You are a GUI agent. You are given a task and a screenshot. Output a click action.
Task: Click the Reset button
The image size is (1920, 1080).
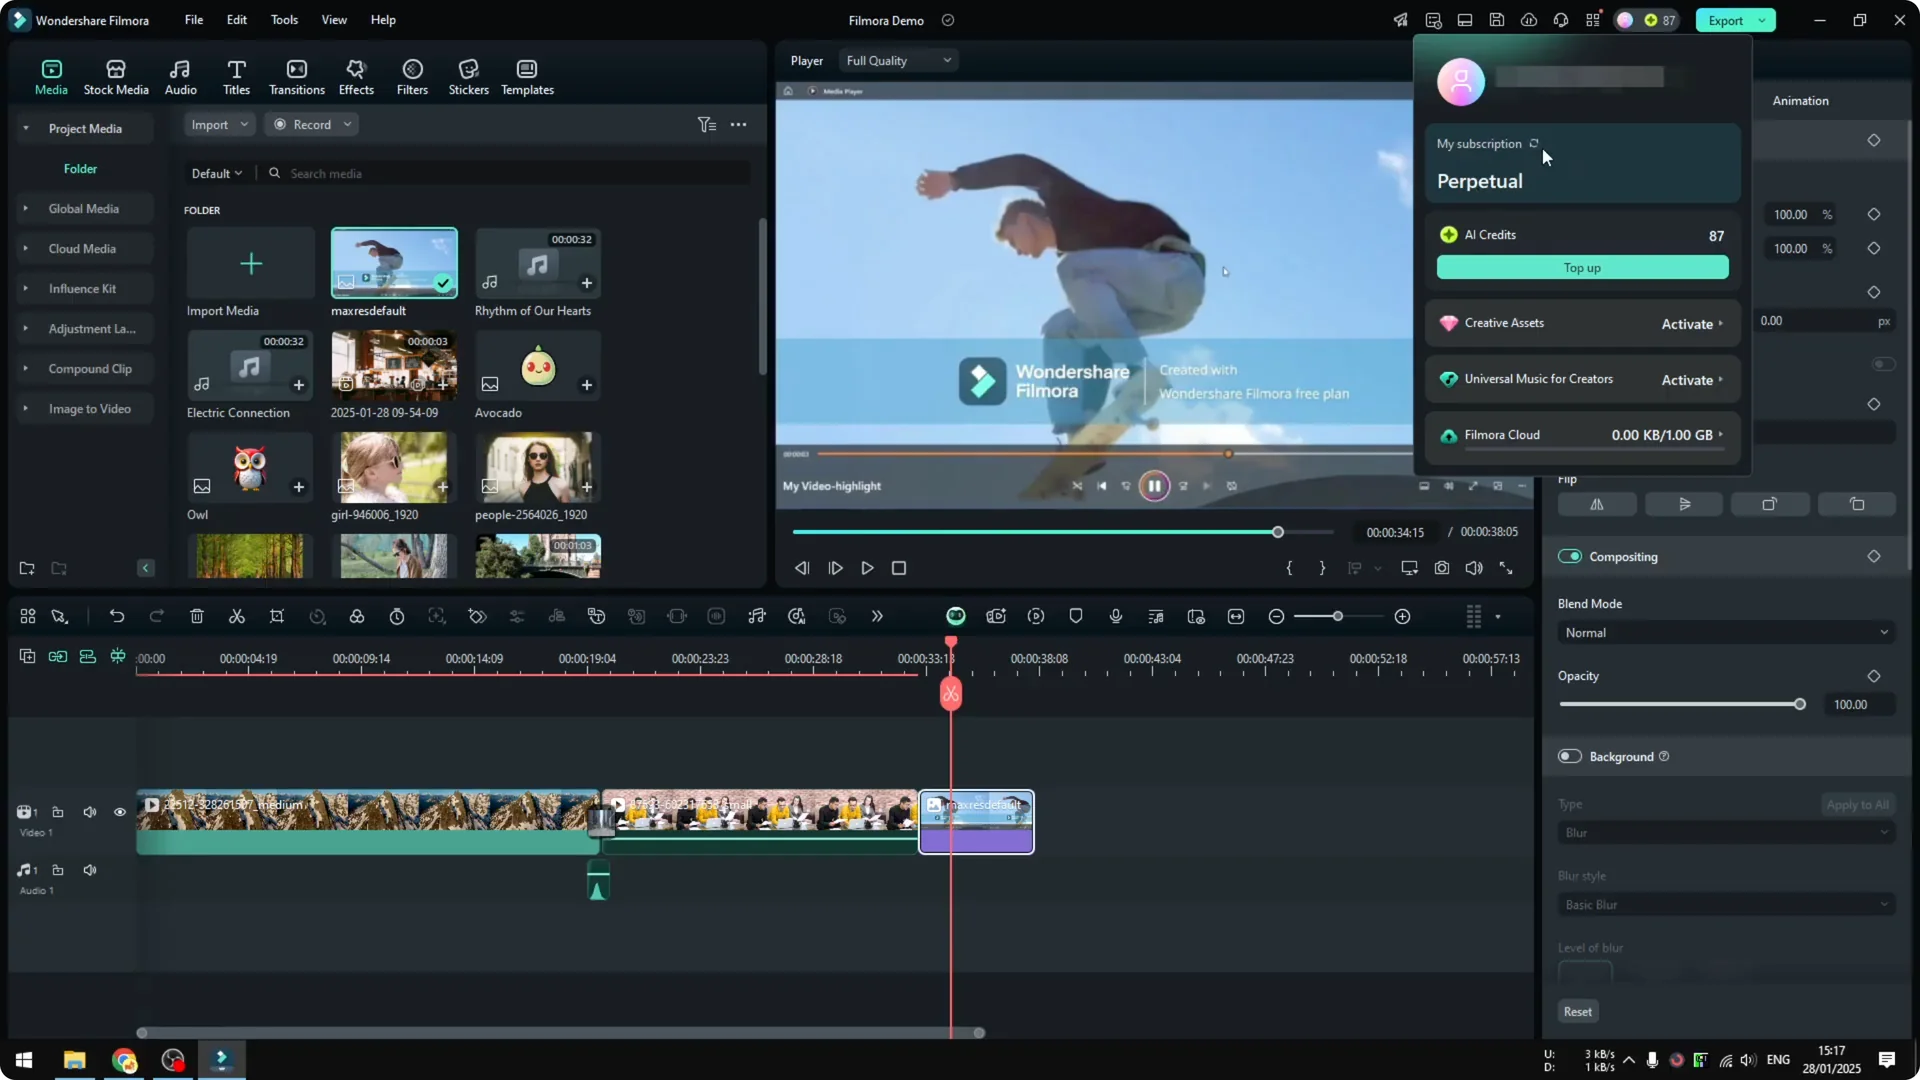pos(1577,1011)
